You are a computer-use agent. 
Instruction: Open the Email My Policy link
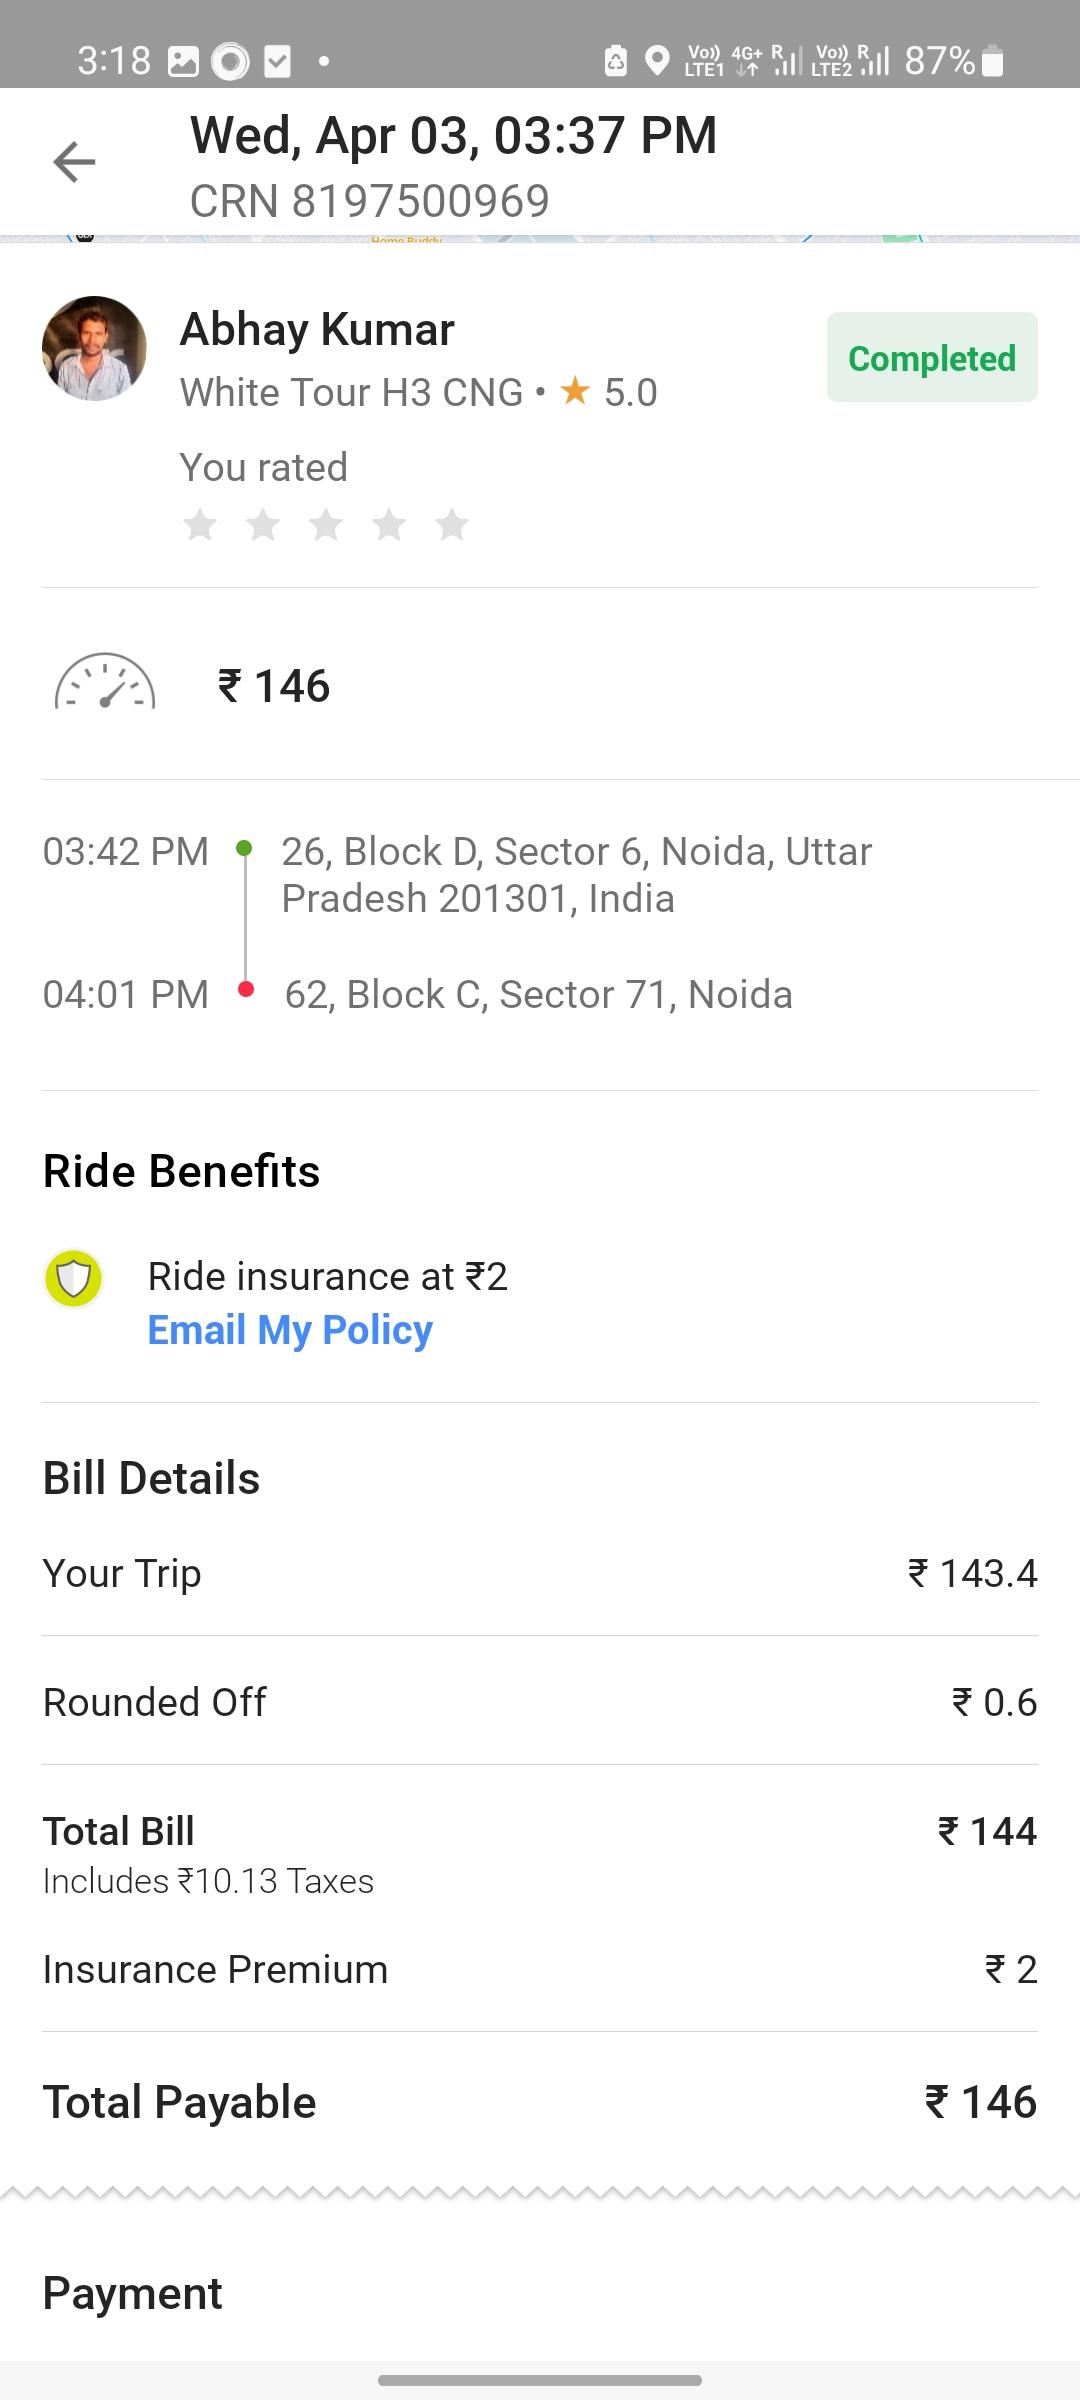click(x=290, y=1330)
